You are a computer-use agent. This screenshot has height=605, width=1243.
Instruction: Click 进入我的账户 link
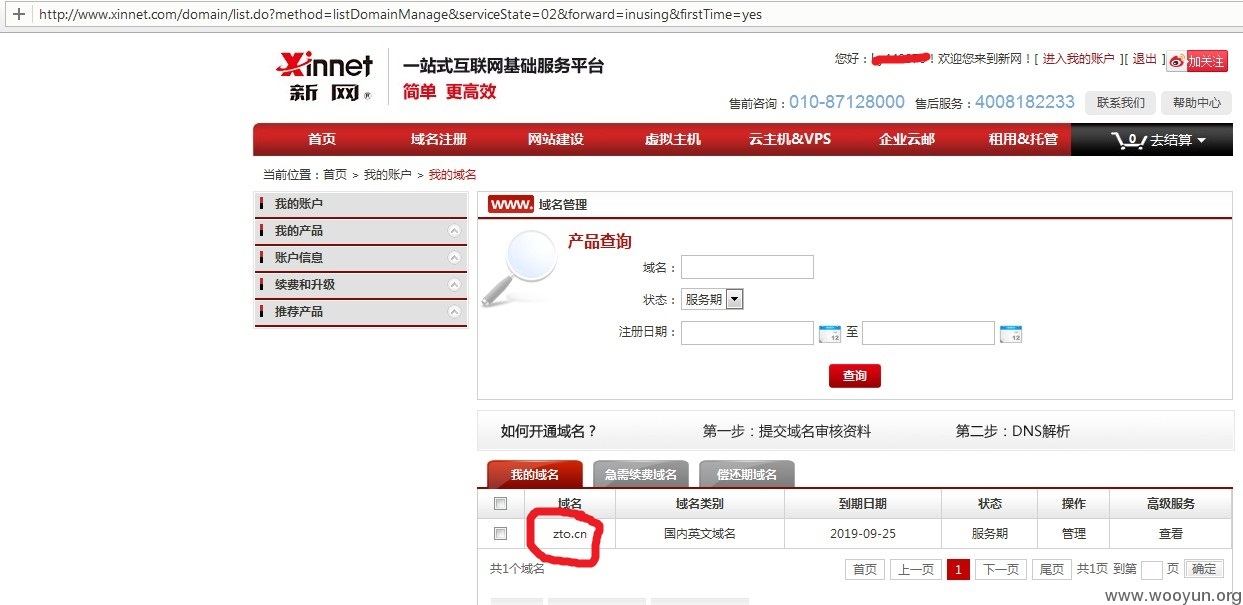(1078, 59)
